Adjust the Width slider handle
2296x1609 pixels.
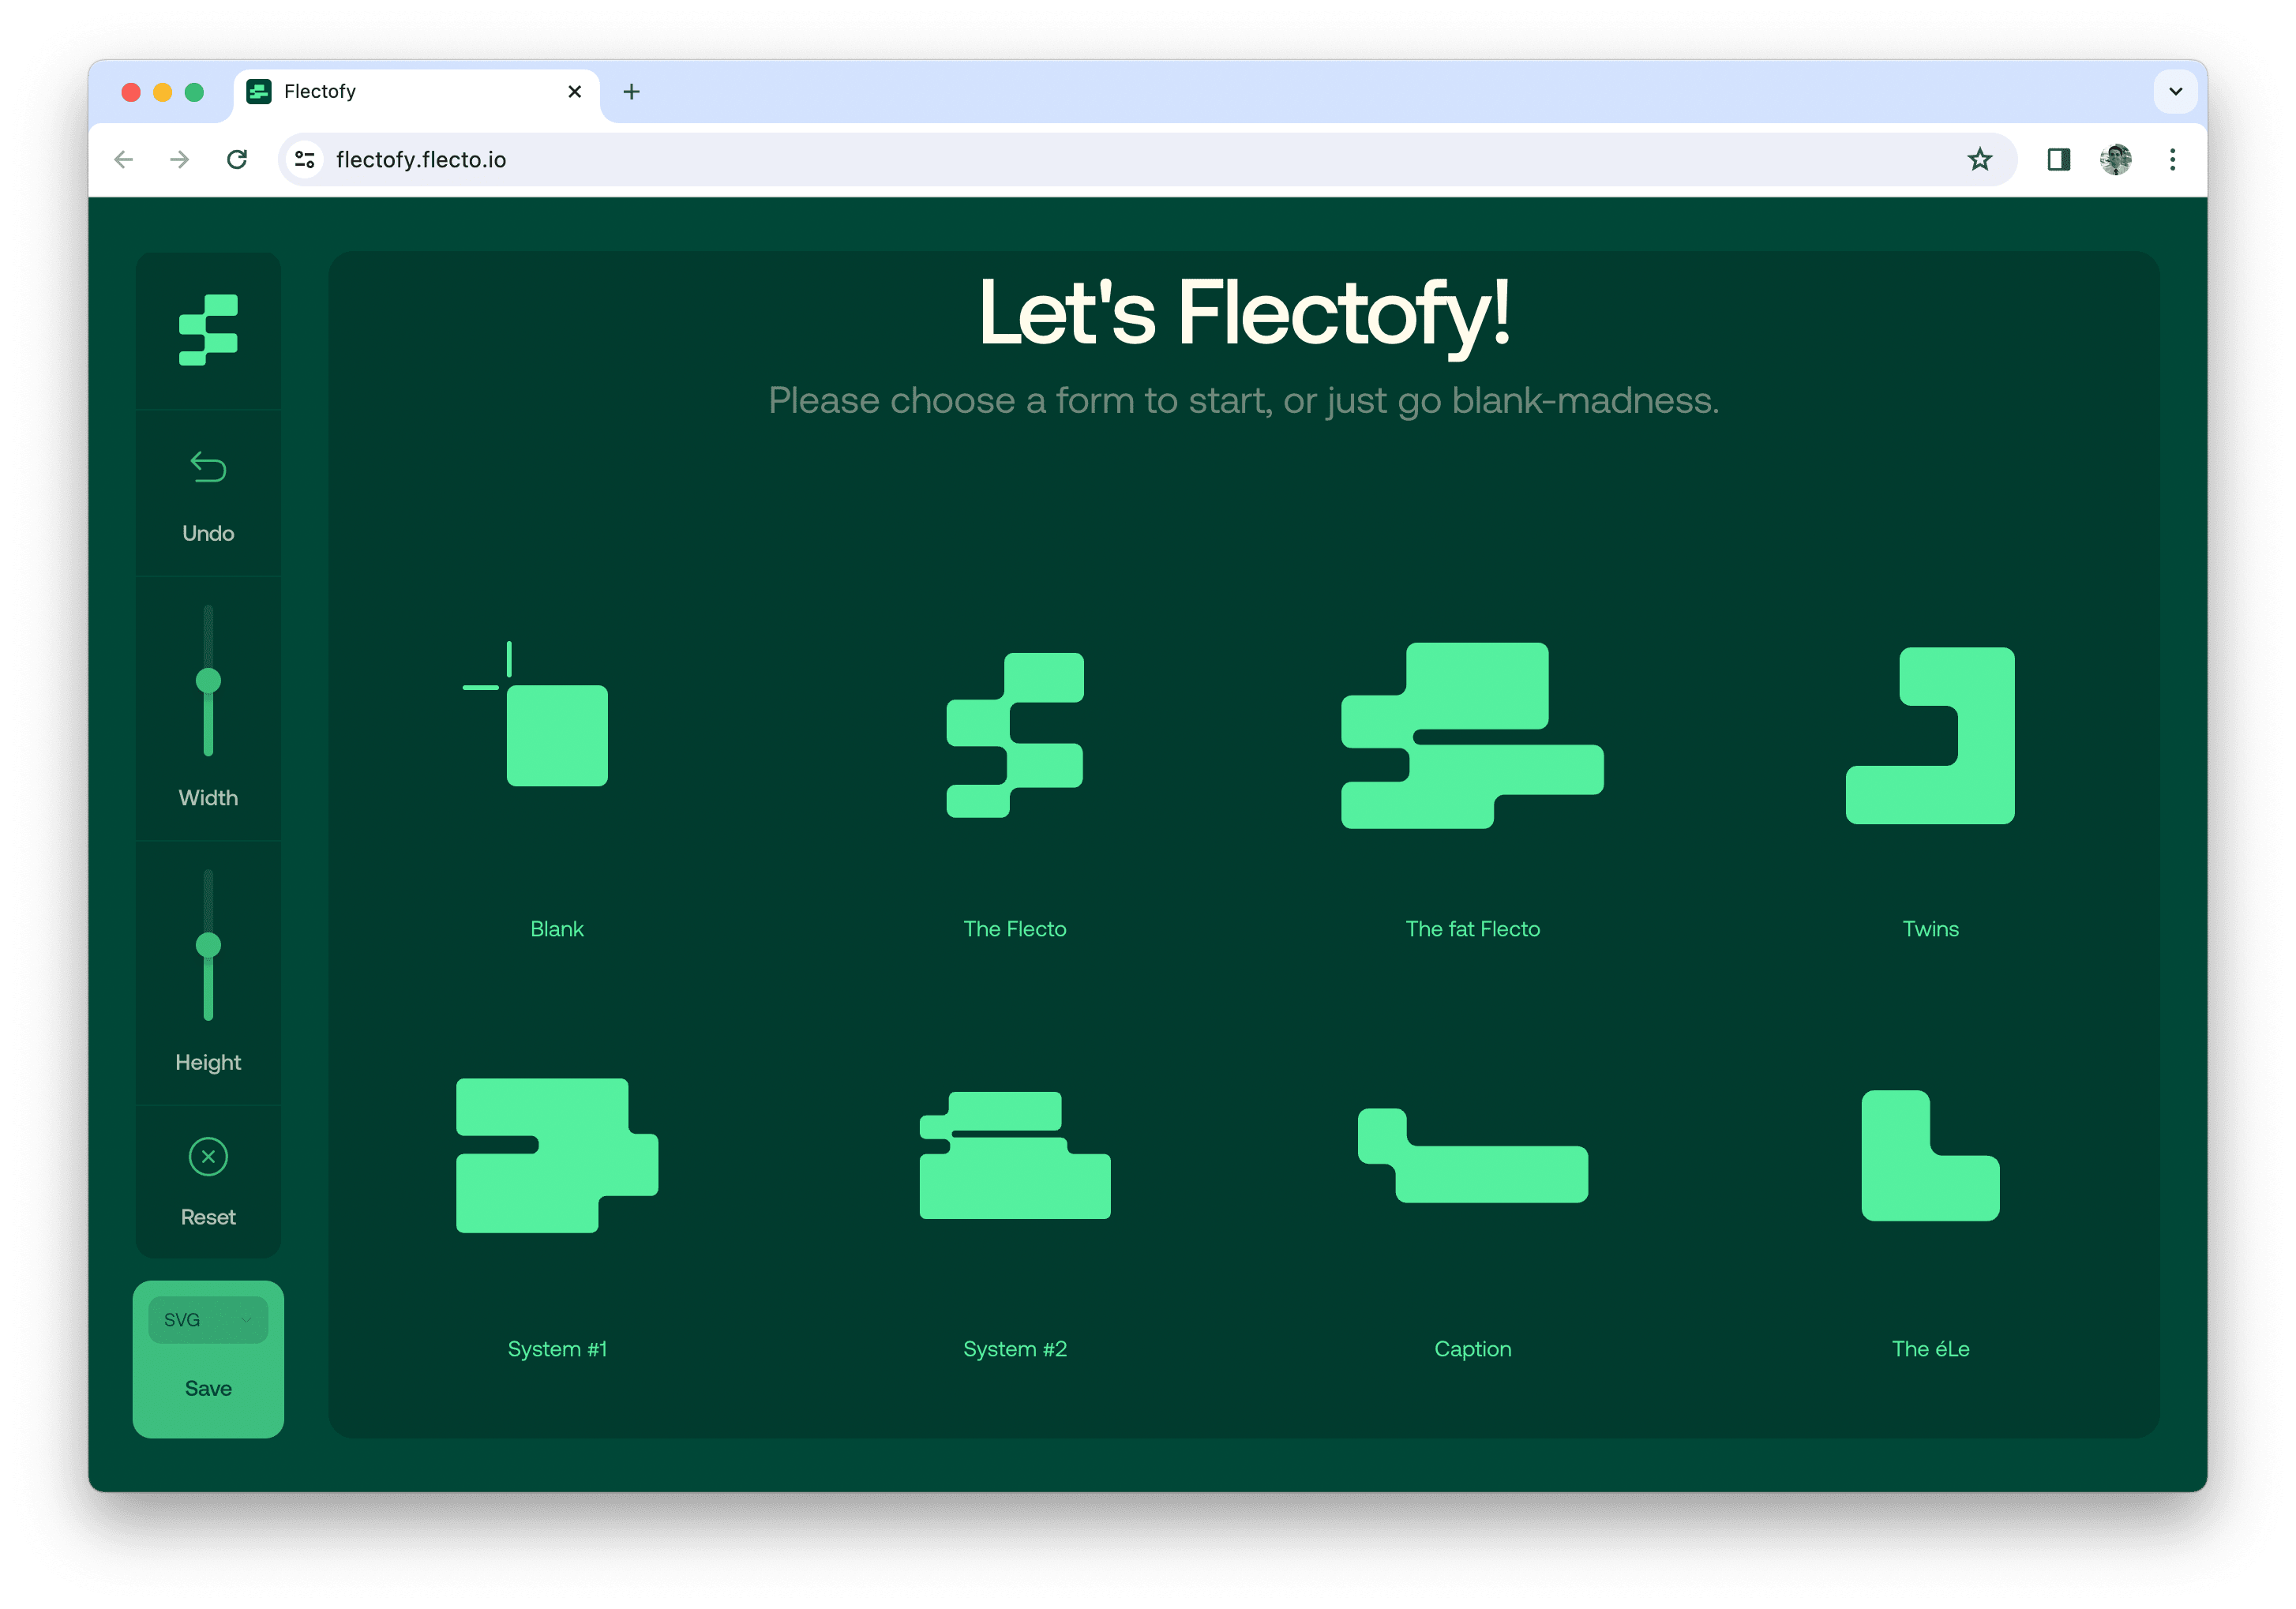(x=208, y=678)
